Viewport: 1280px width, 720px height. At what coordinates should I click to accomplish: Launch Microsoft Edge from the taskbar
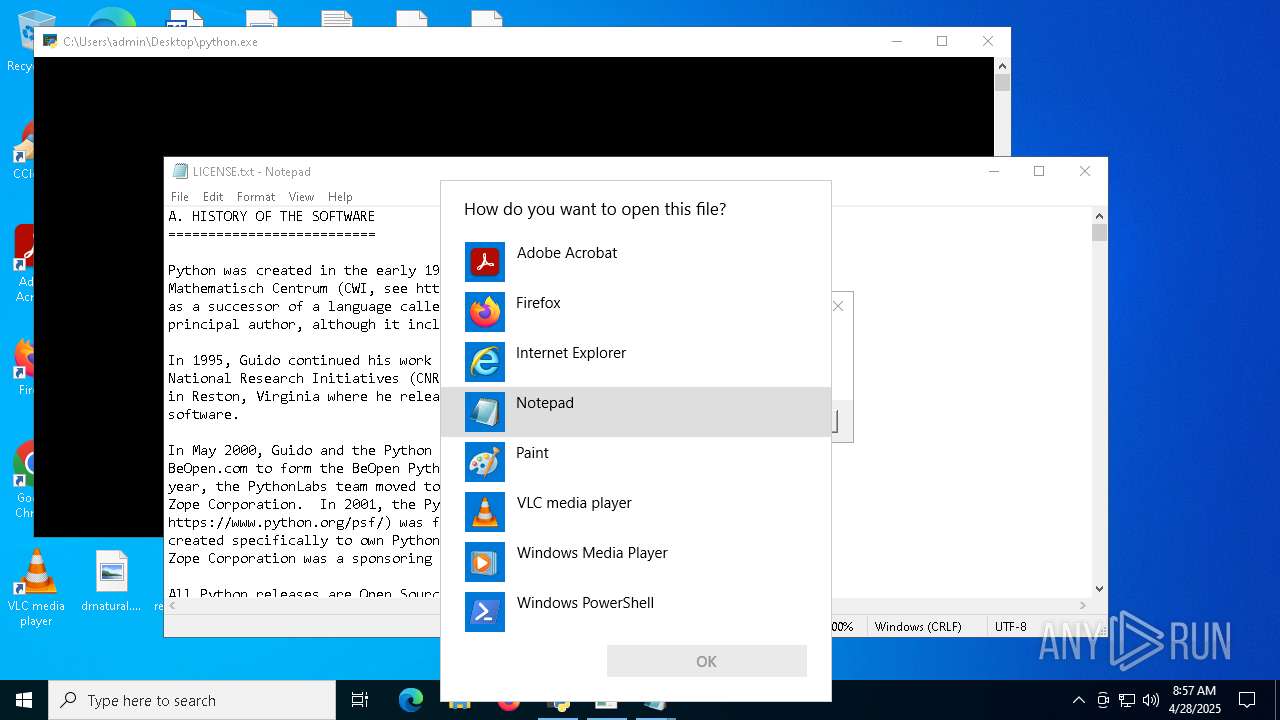coord(411,700)
